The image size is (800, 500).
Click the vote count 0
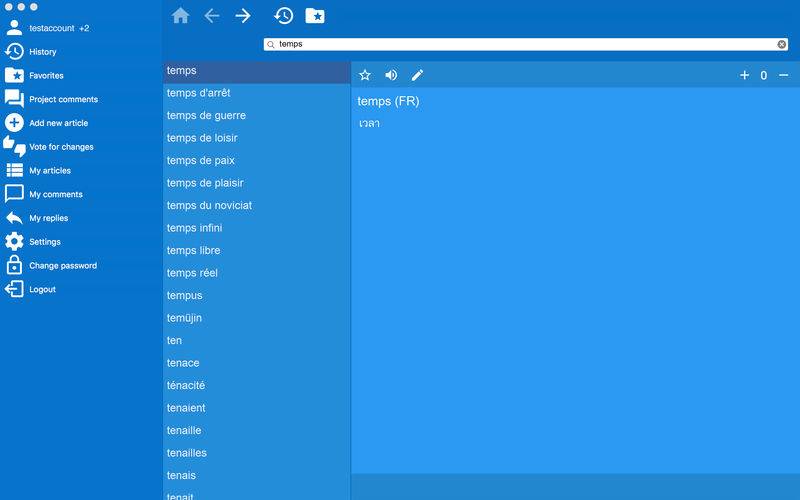[x=763, y=76]
